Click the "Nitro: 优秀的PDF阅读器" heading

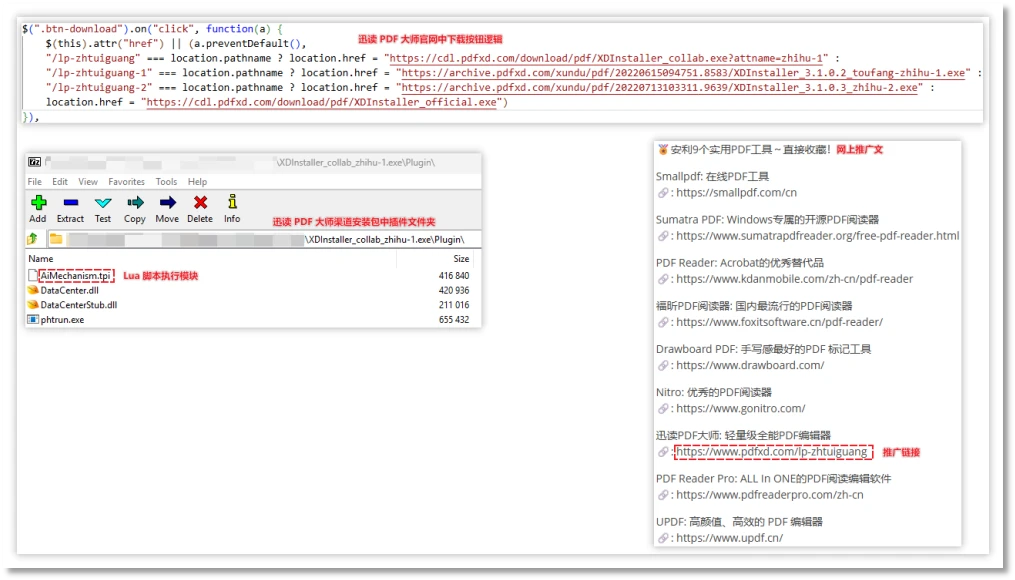coord(713,392)
